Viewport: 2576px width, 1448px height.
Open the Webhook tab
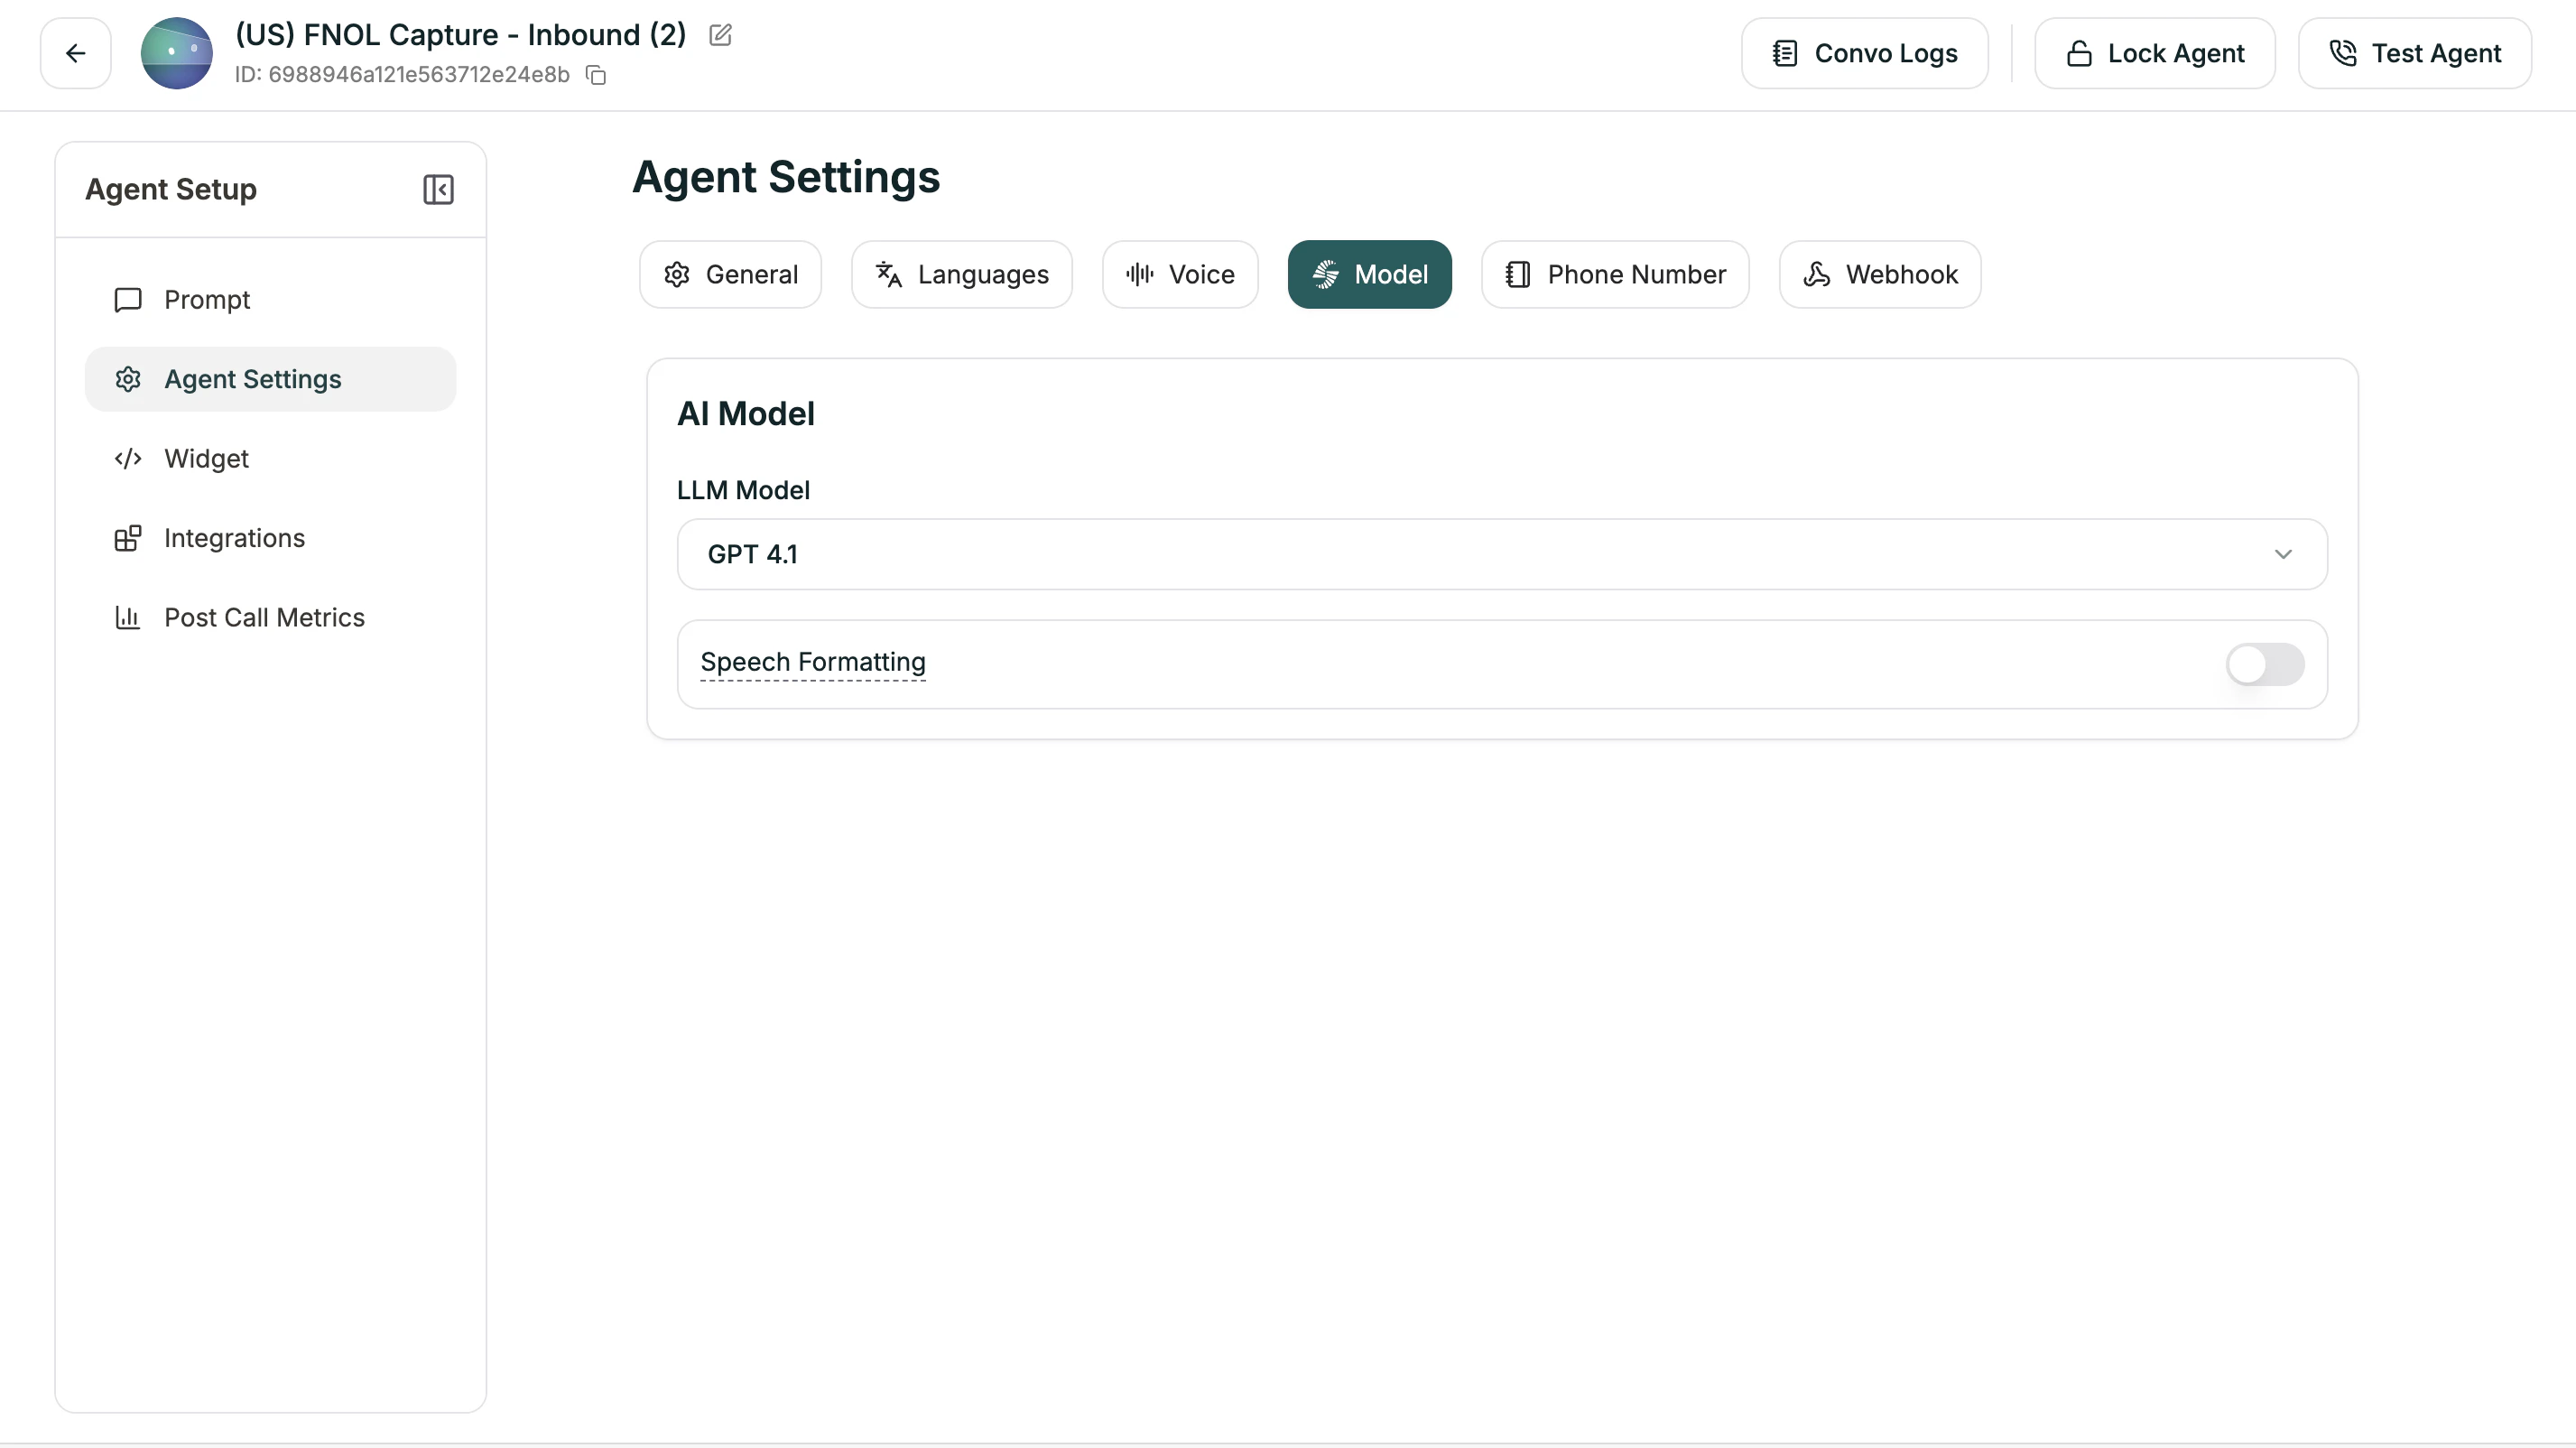click(1879, 274)
